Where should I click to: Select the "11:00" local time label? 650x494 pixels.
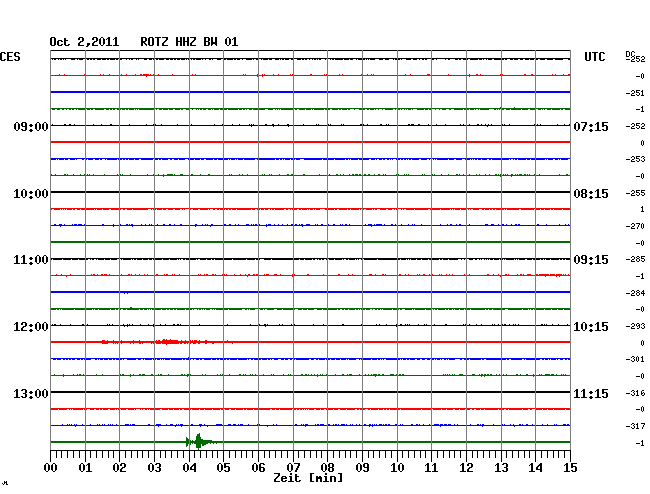(31, 260)
